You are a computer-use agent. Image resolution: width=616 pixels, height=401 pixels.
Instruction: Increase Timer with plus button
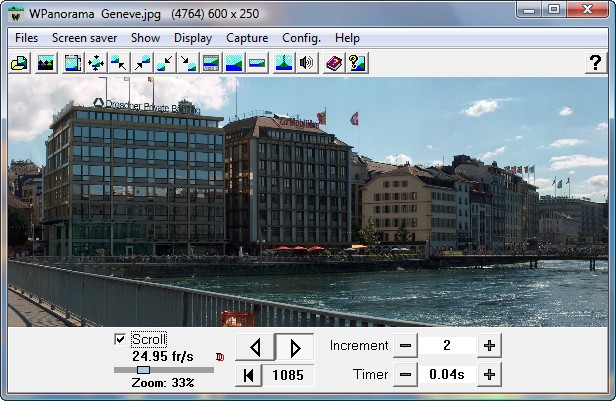pyautogui.click(x=489, y=375)
